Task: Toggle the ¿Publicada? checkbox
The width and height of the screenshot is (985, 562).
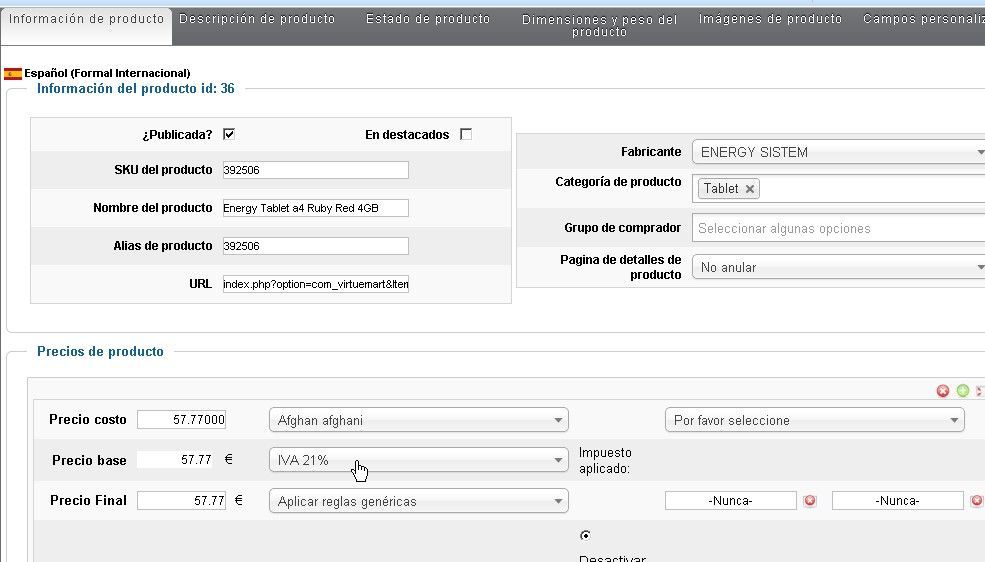Action: coord(229,134)
